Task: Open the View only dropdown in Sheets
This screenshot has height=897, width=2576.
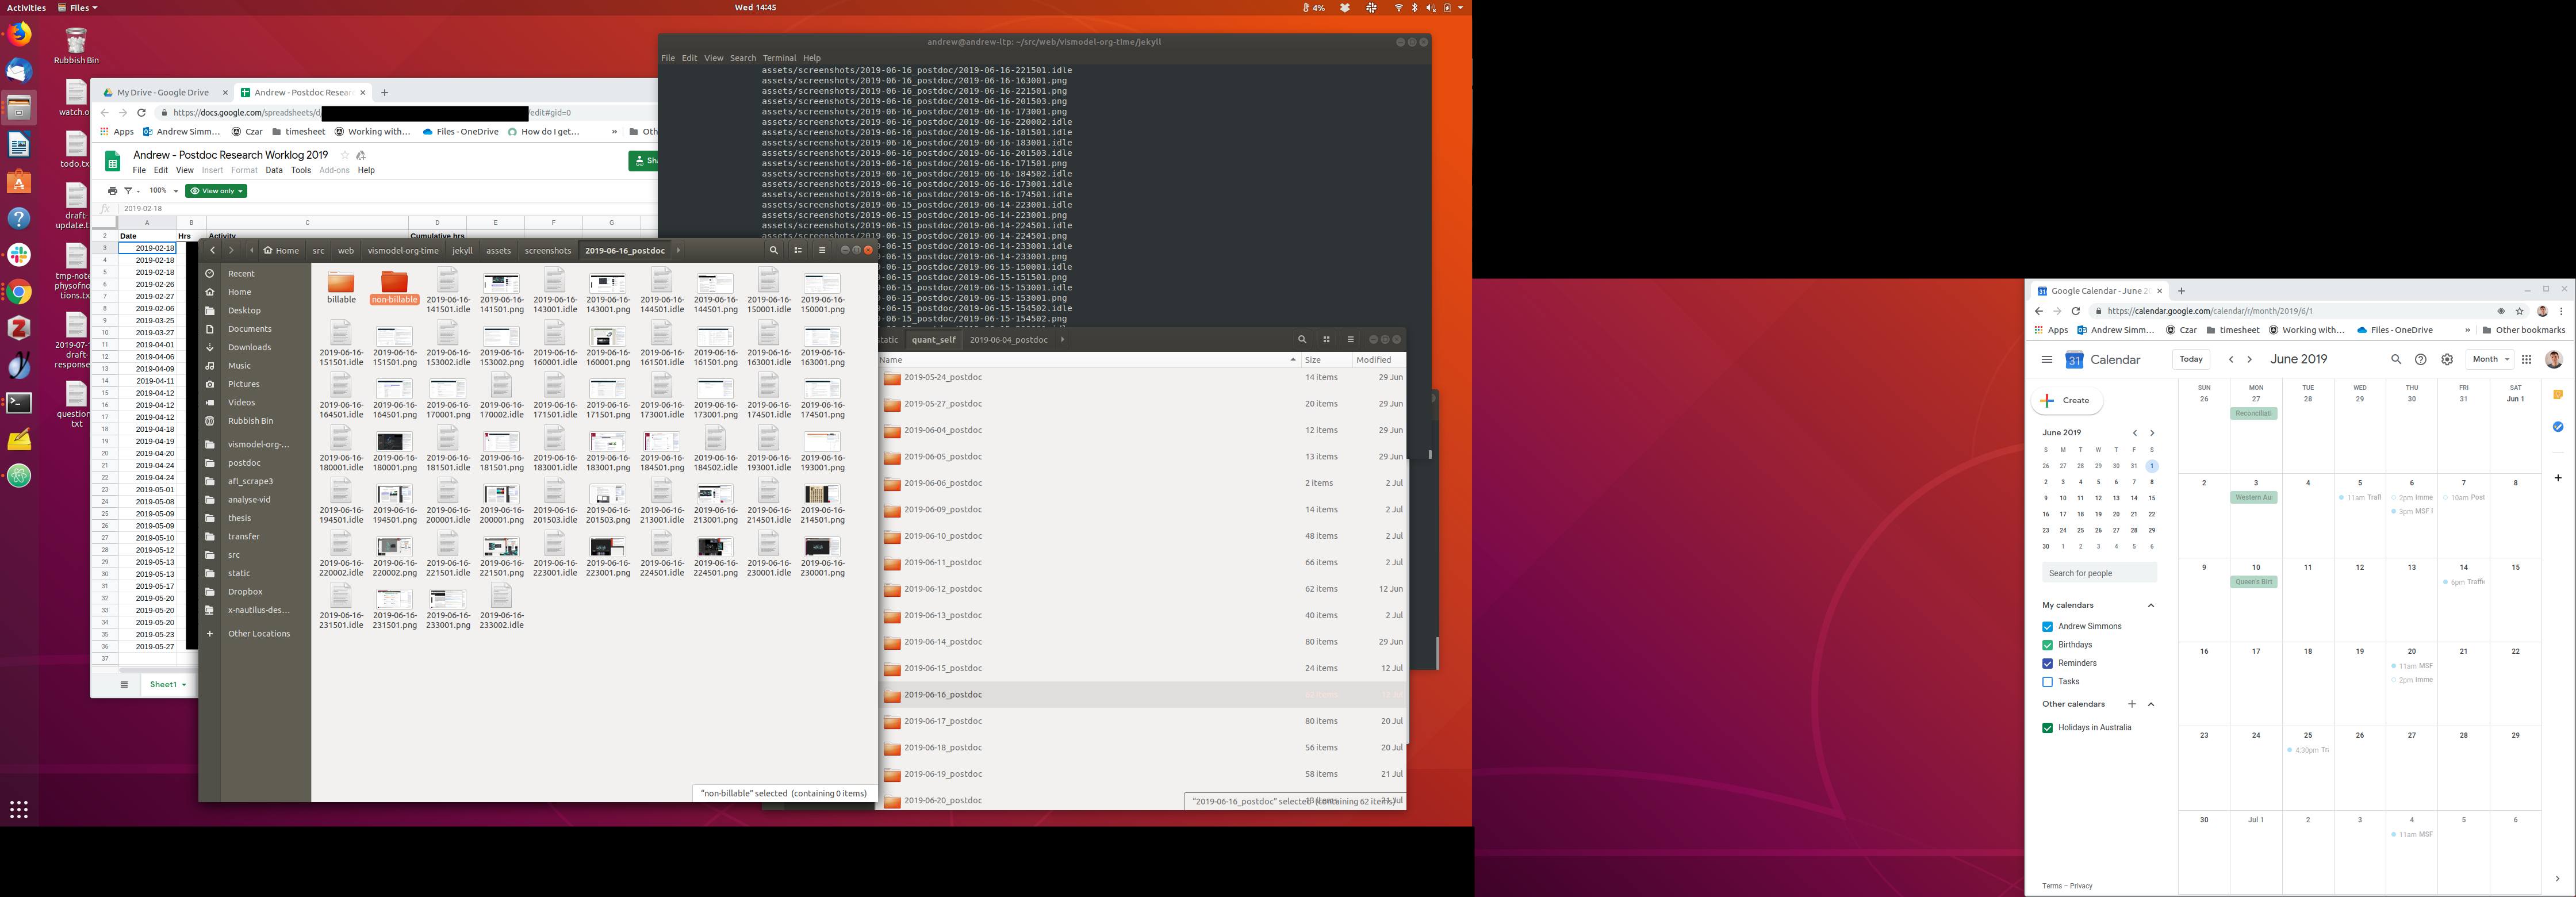Action: [x=216, y=191]
